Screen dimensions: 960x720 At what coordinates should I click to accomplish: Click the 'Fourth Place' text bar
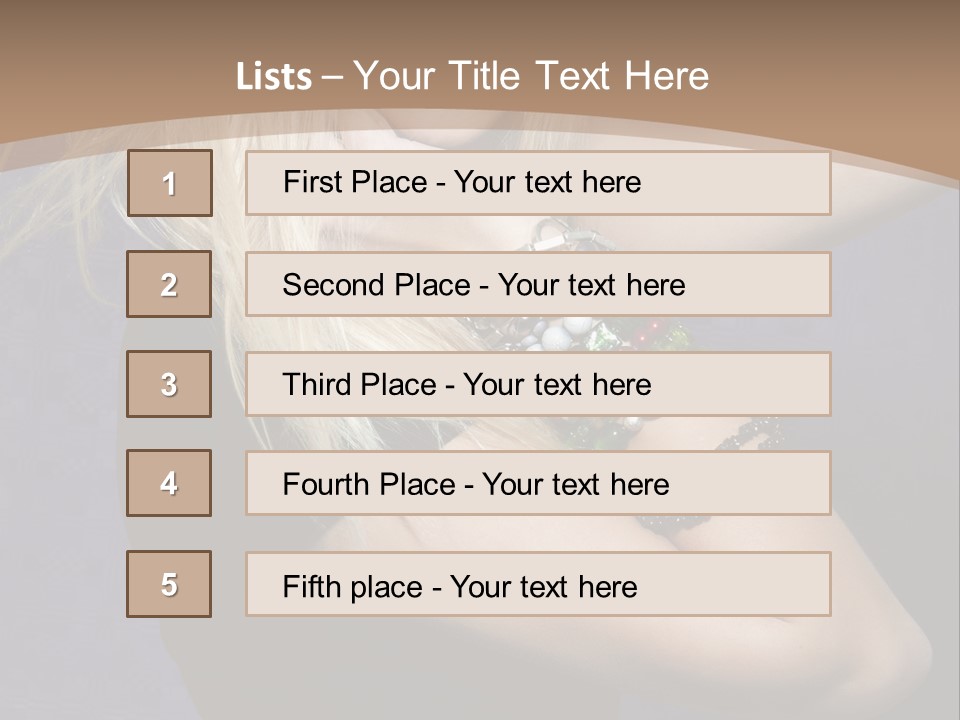click(x=538, y=483)
